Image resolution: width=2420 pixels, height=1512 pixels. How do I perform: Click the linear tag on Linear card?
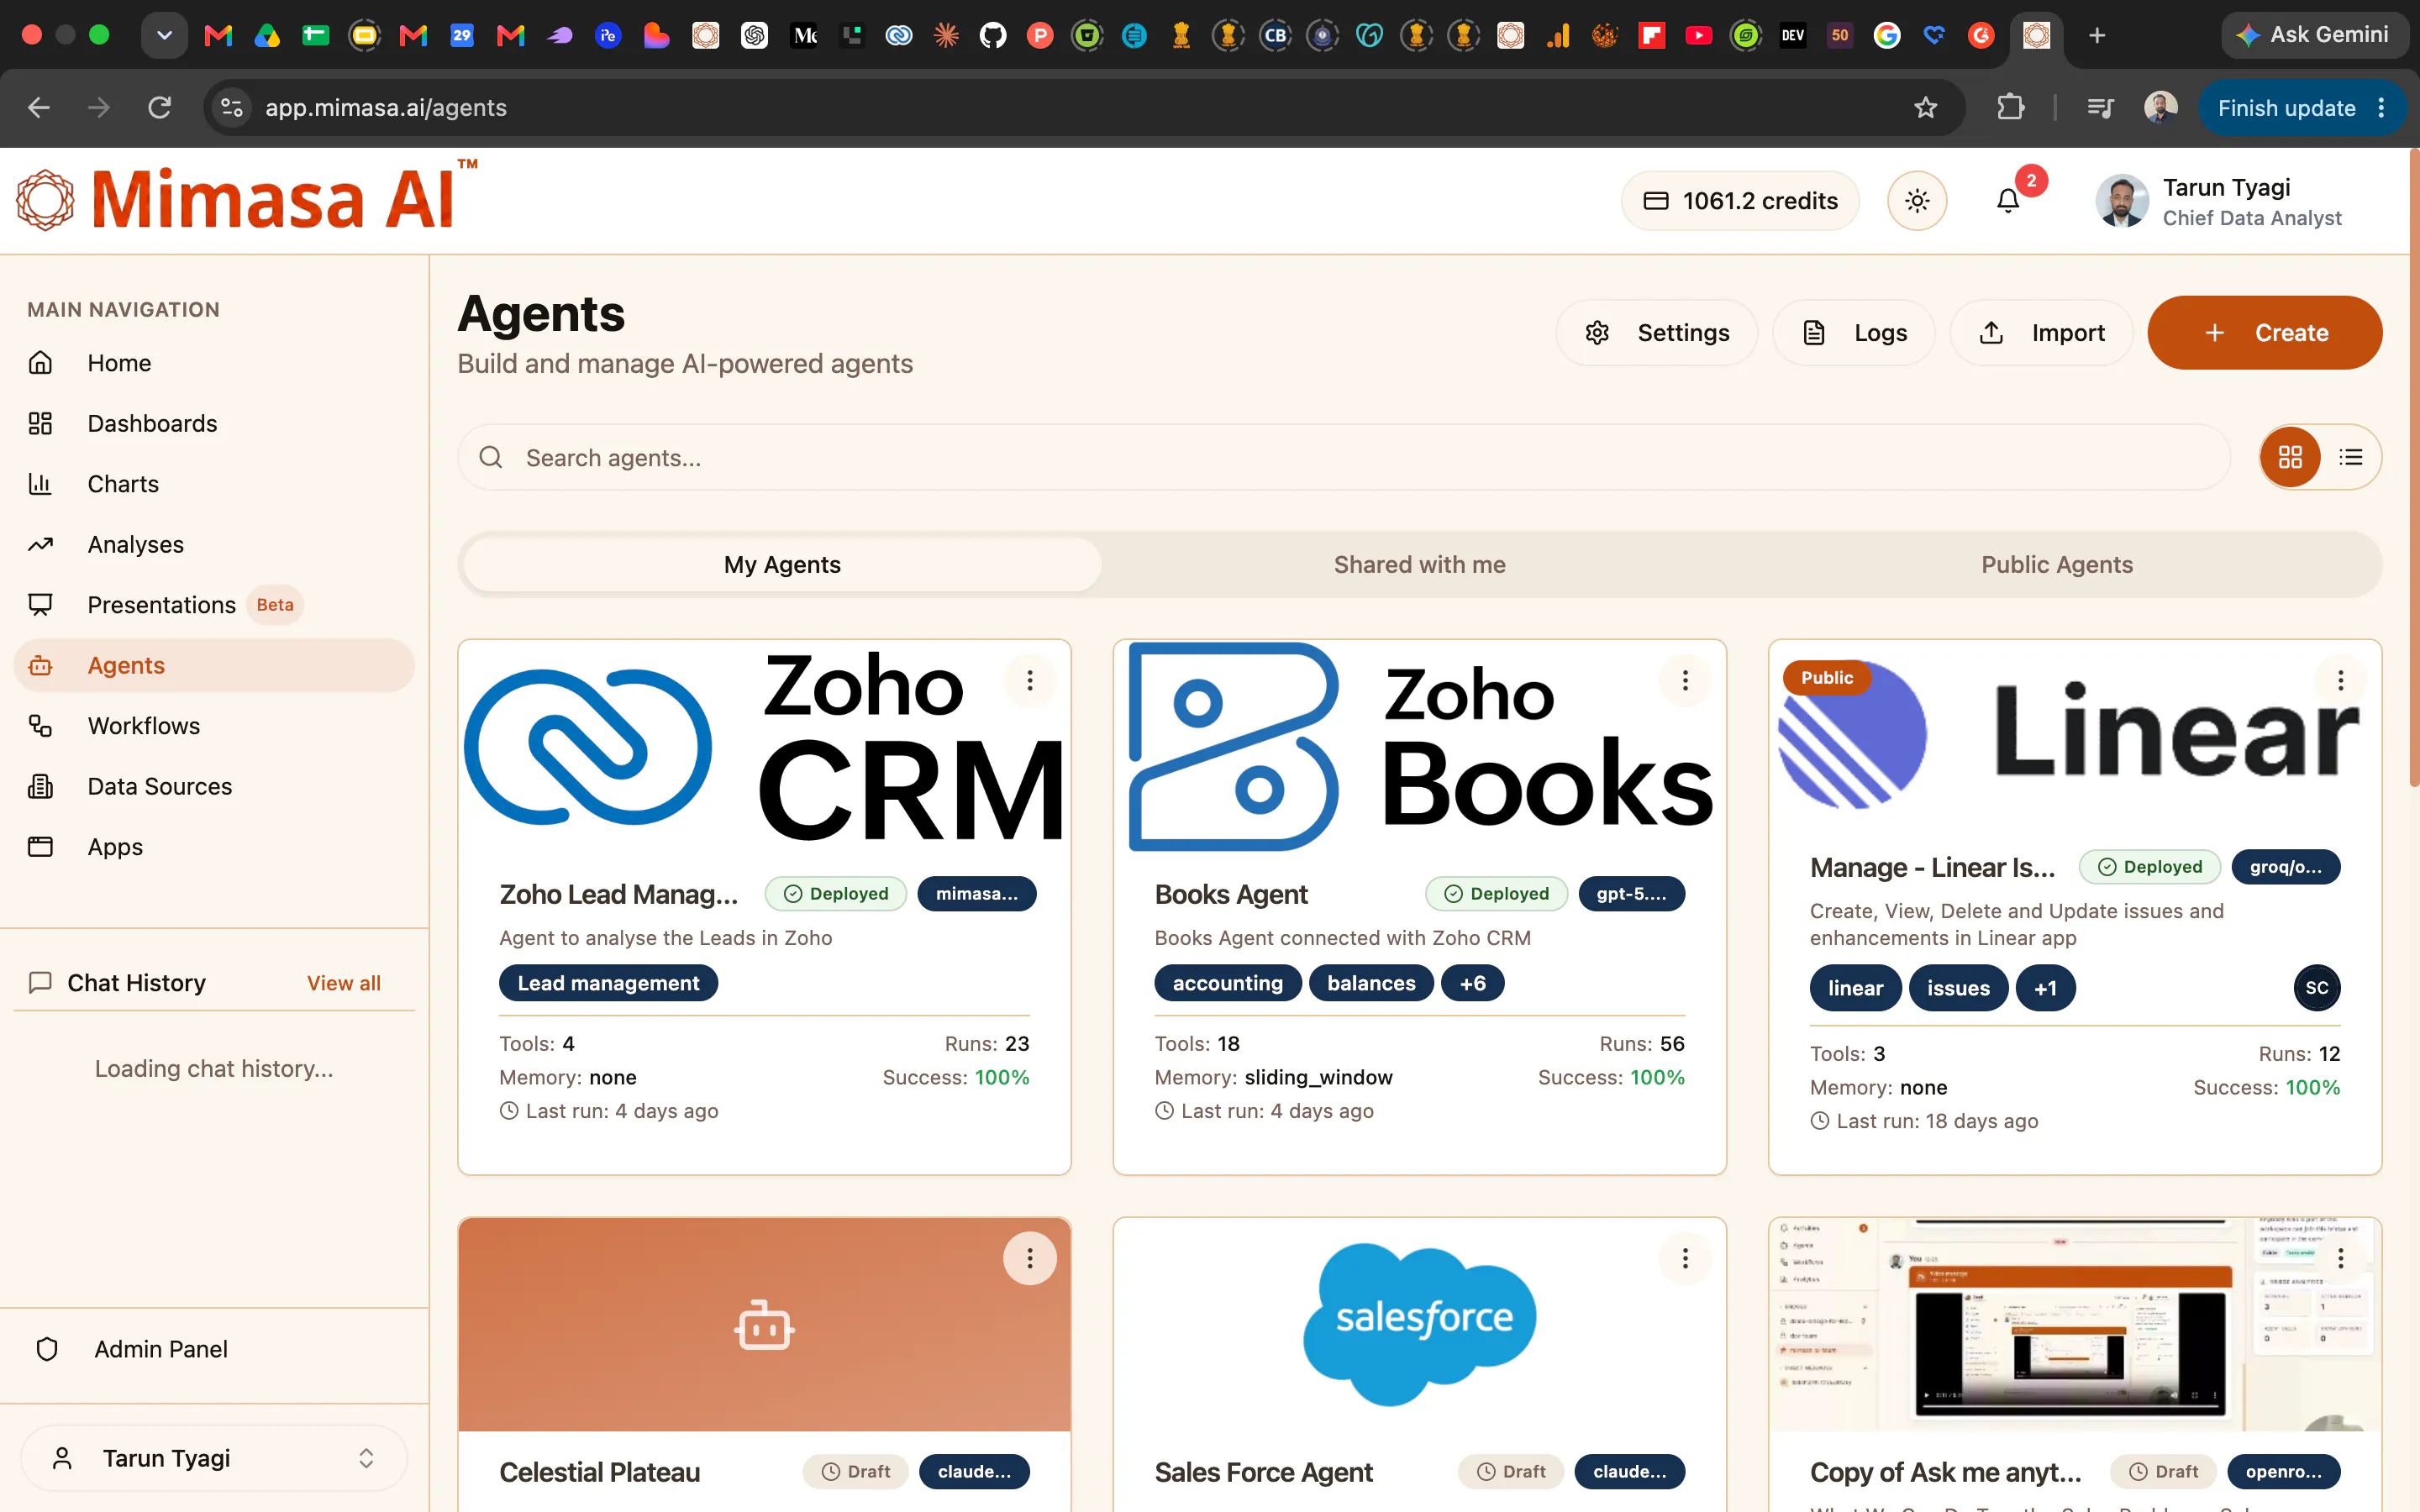pyautogui.click(x=1855, y=988)
